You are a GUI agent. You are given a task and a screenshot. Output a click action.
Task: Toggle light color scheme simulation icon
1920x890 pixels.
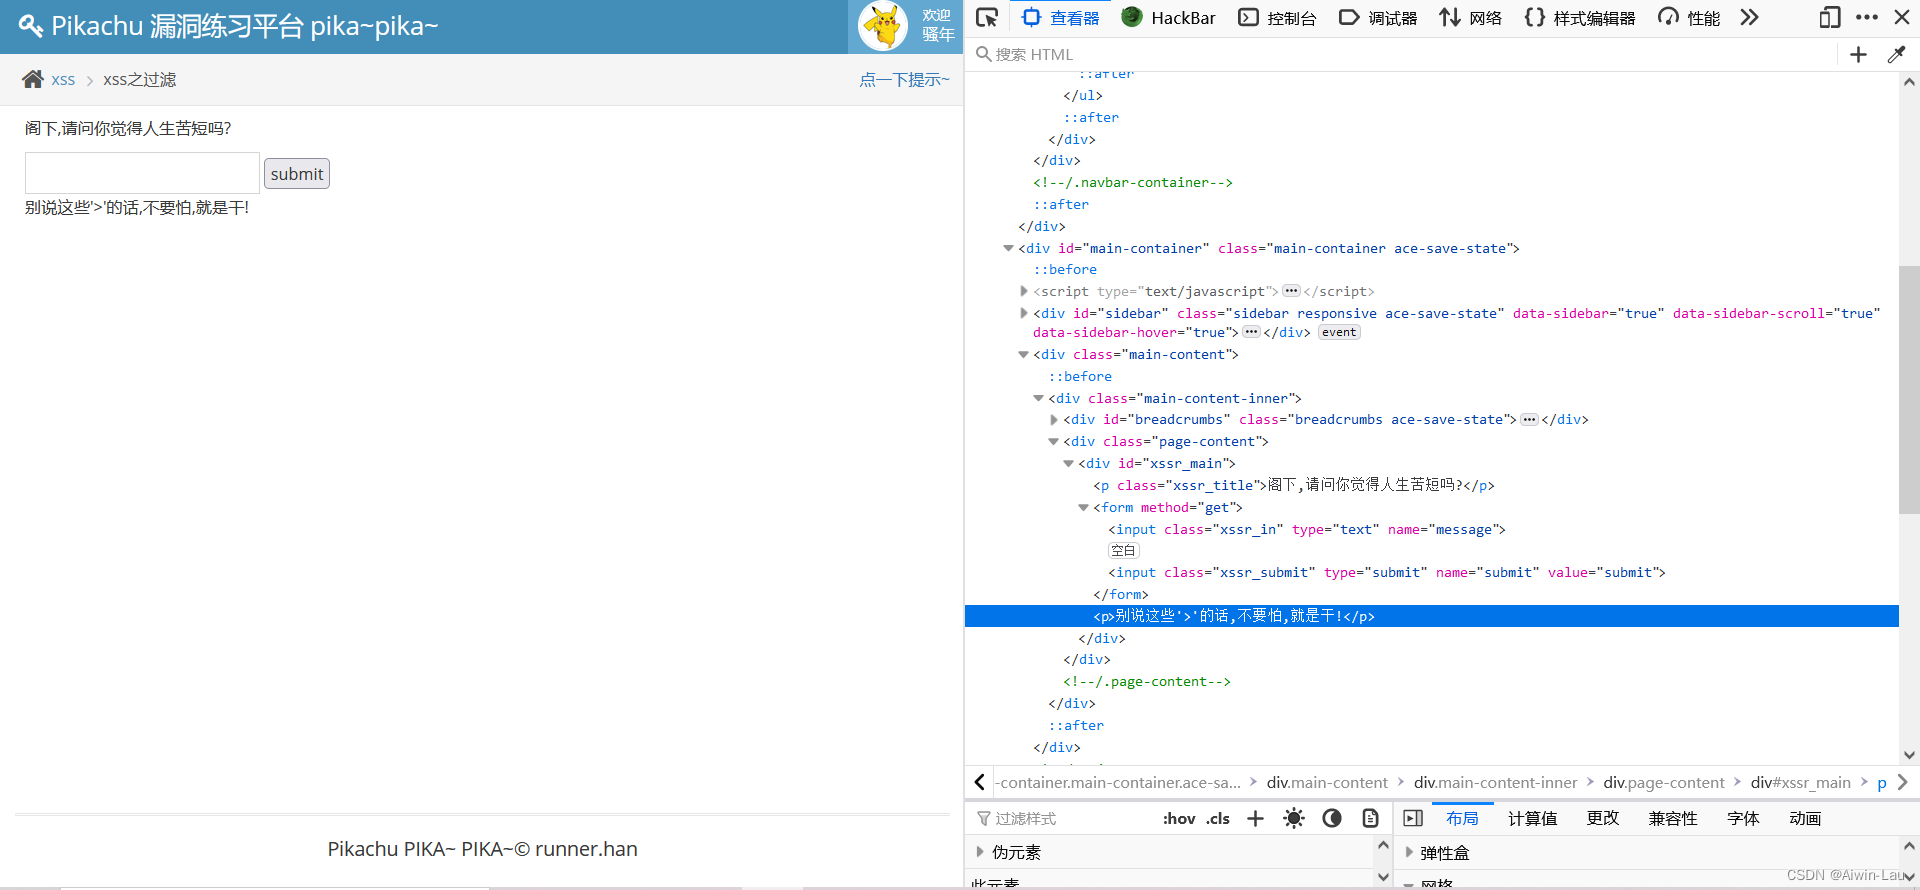pyautogui.click(x=1293, y=818)
